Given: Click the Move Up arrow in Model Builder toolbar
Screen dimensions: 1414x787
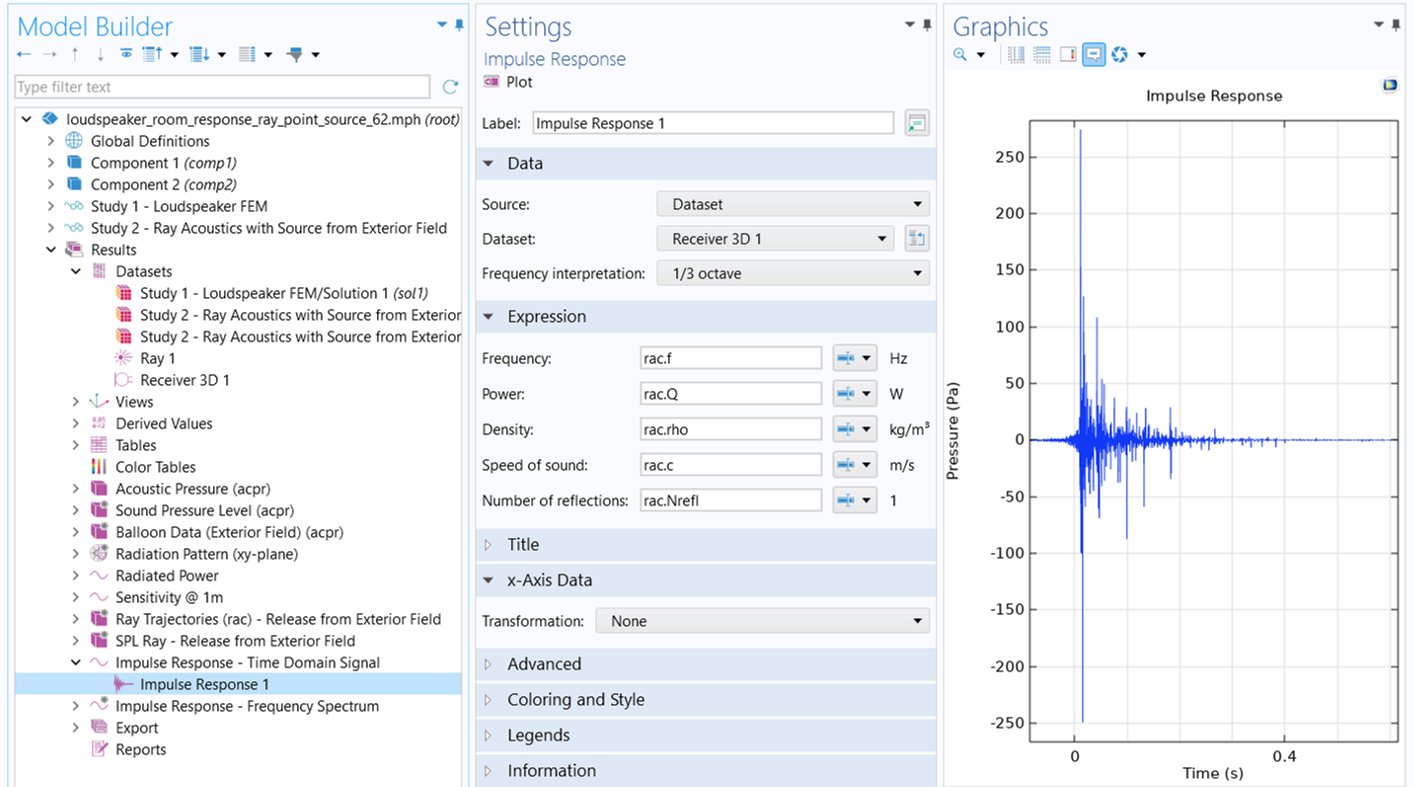Looking at the screenshot, I should tap(75, 55).
